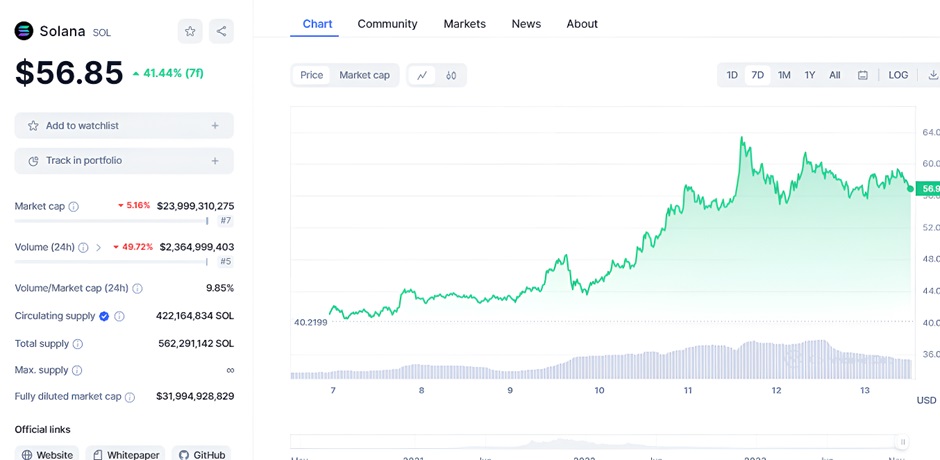Click the download chart icon
The width and height of the screenshot is (940, 460).
pyautogui.click(x=932, y=75)
